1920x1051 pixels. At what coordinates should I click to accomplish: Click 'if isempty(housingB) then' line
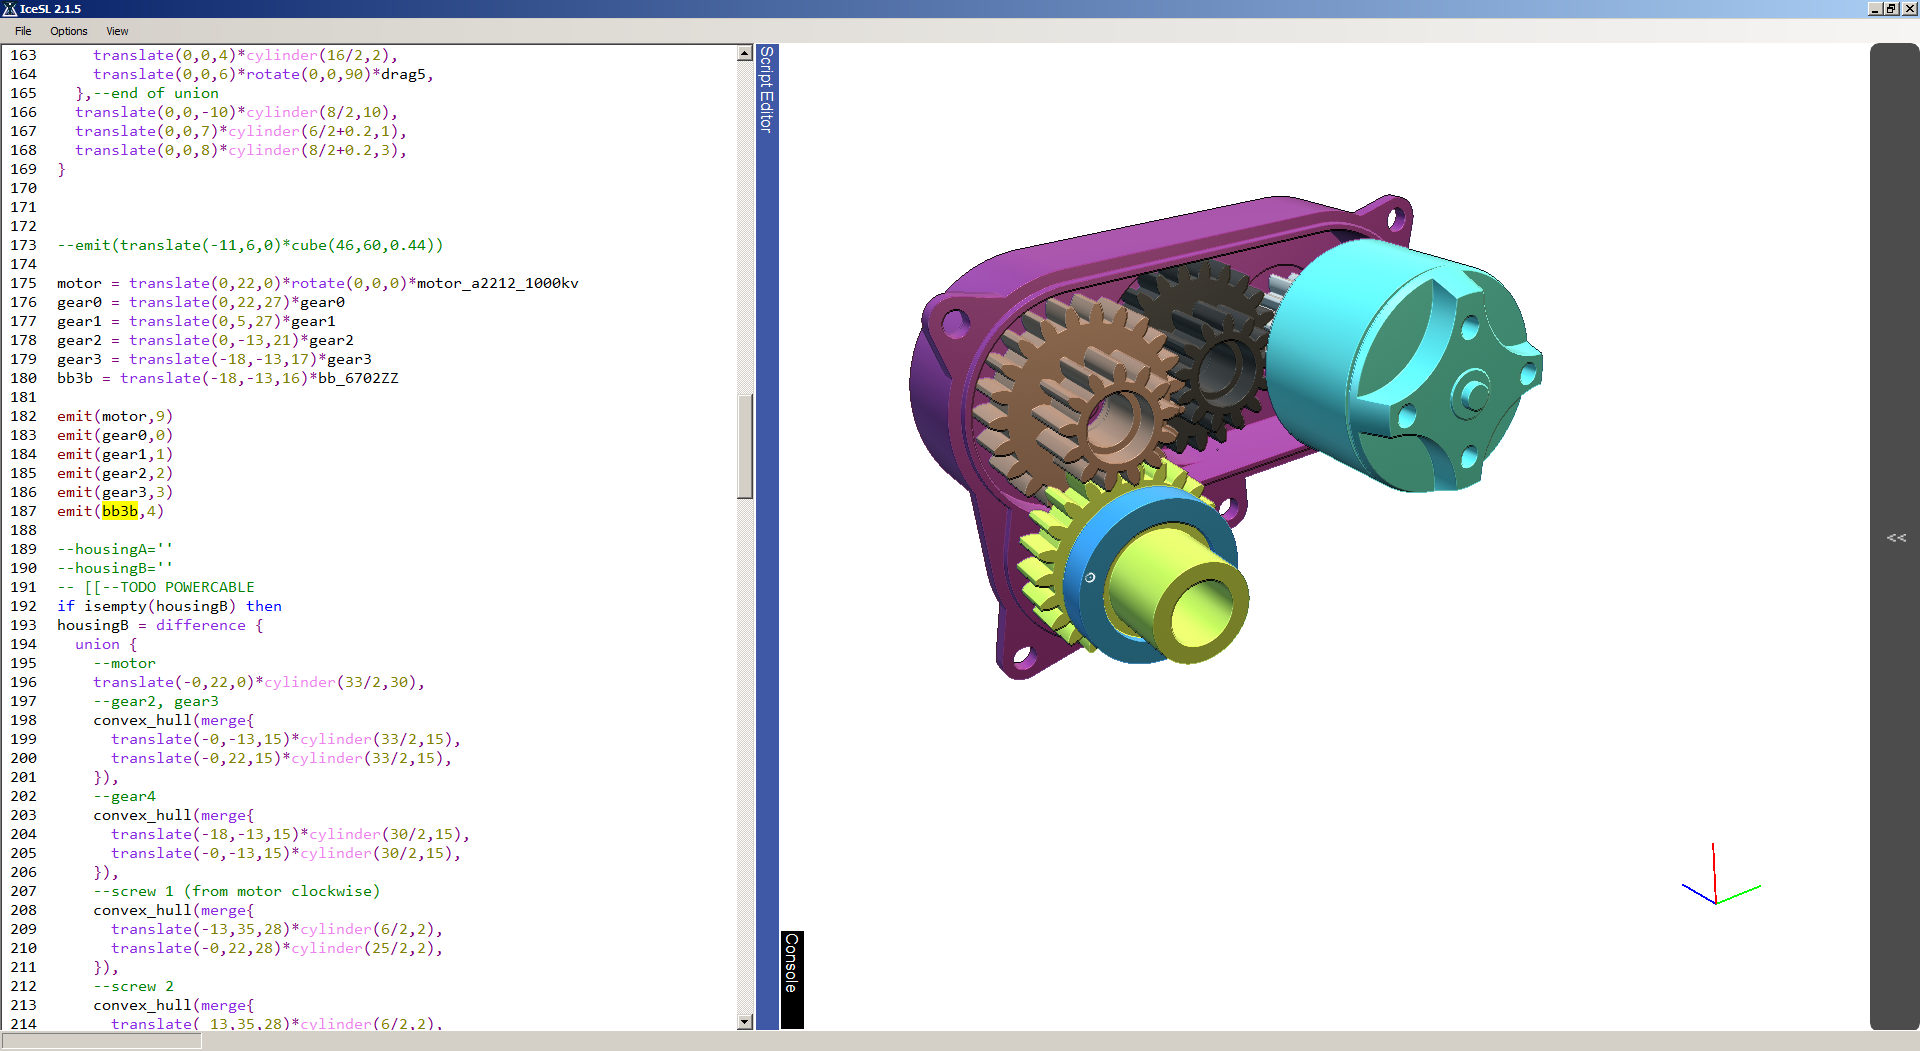[169, 606]
